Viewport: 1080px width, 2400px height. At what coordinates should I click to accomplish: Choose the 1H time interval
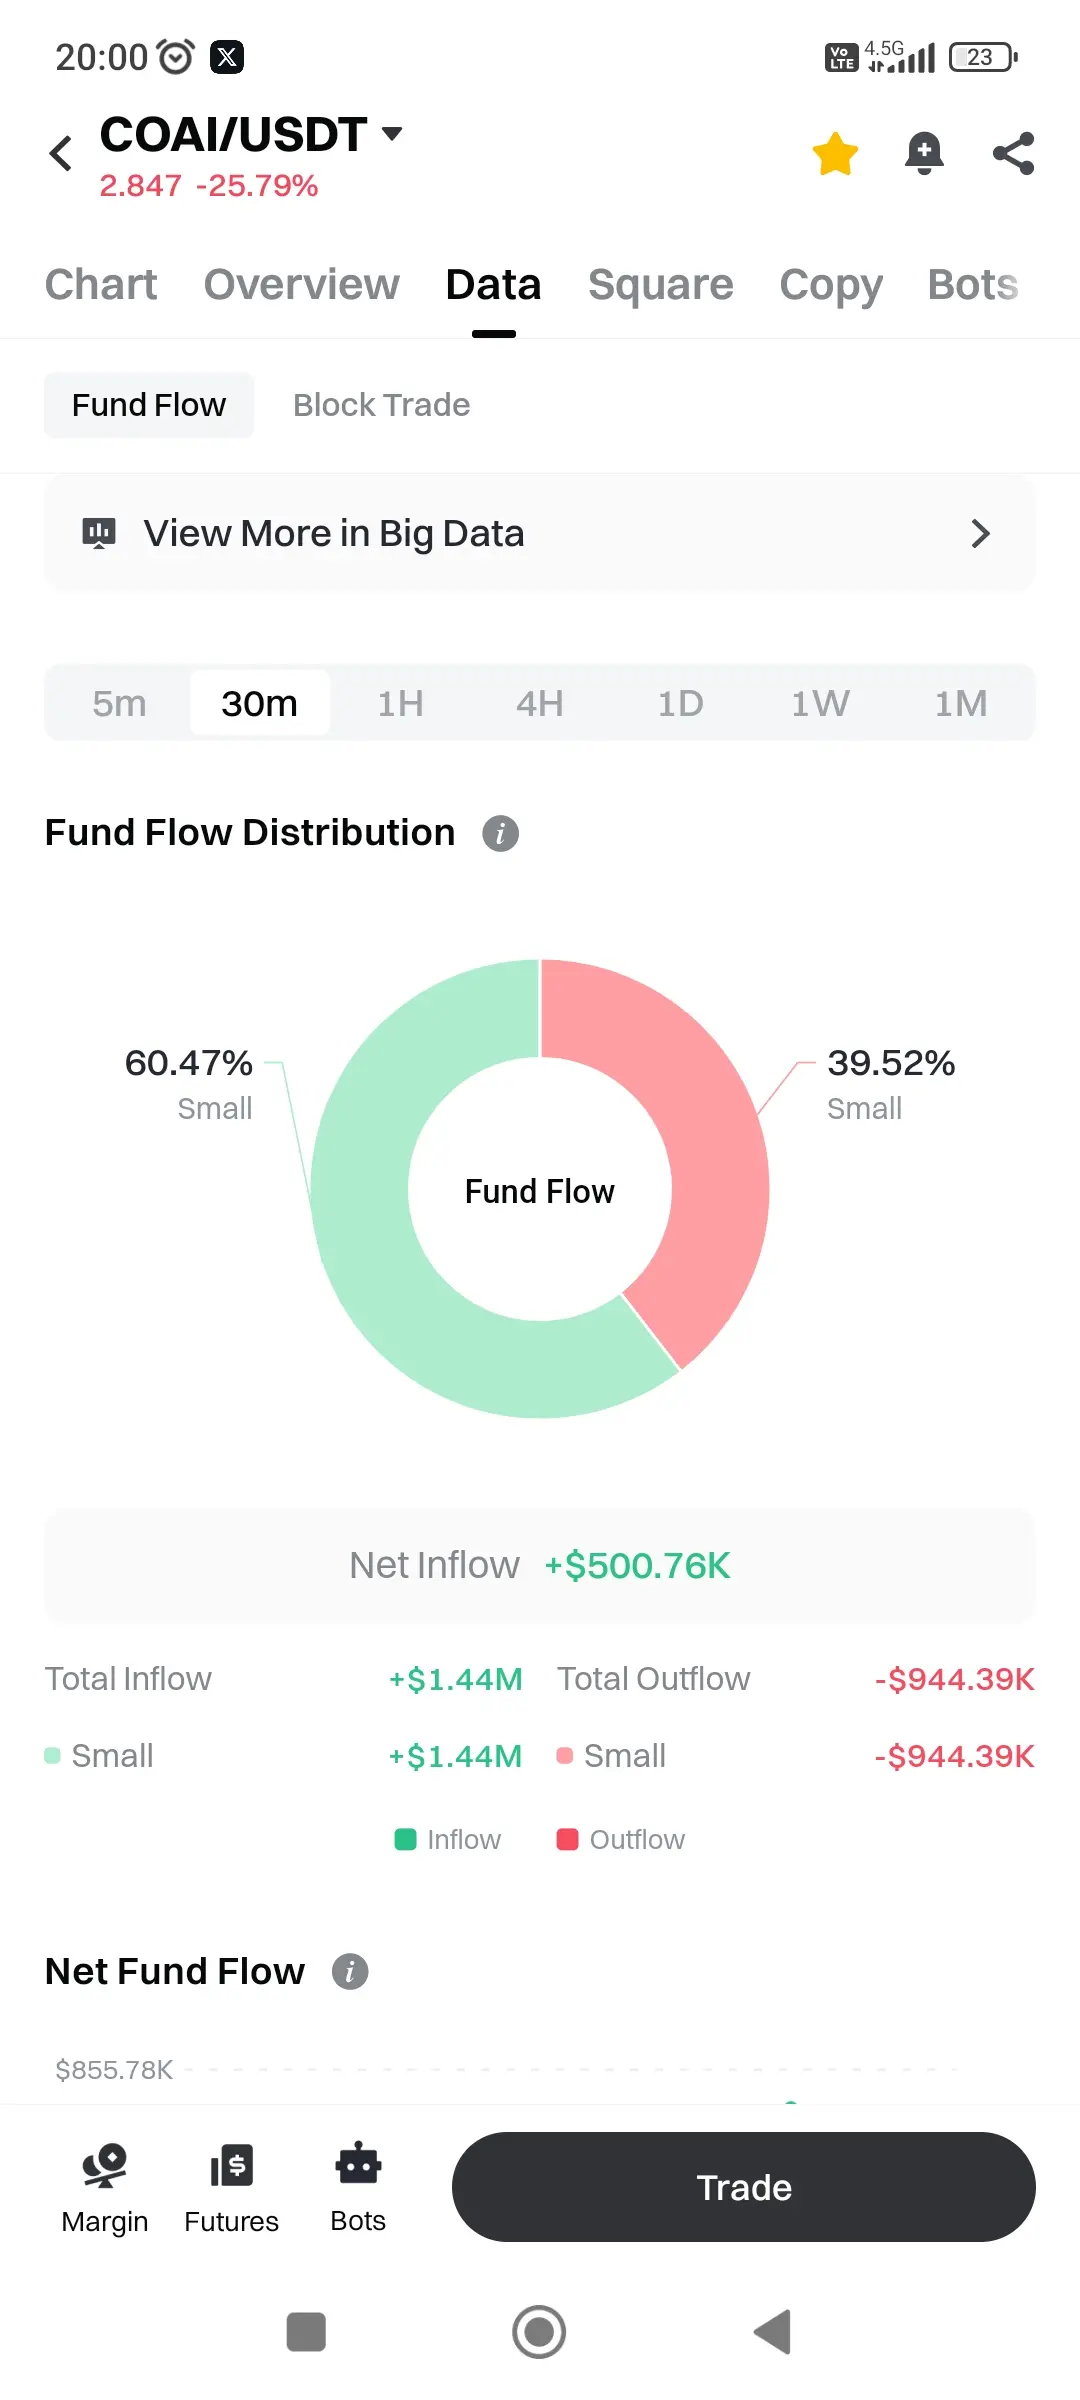tap(400, 704)
